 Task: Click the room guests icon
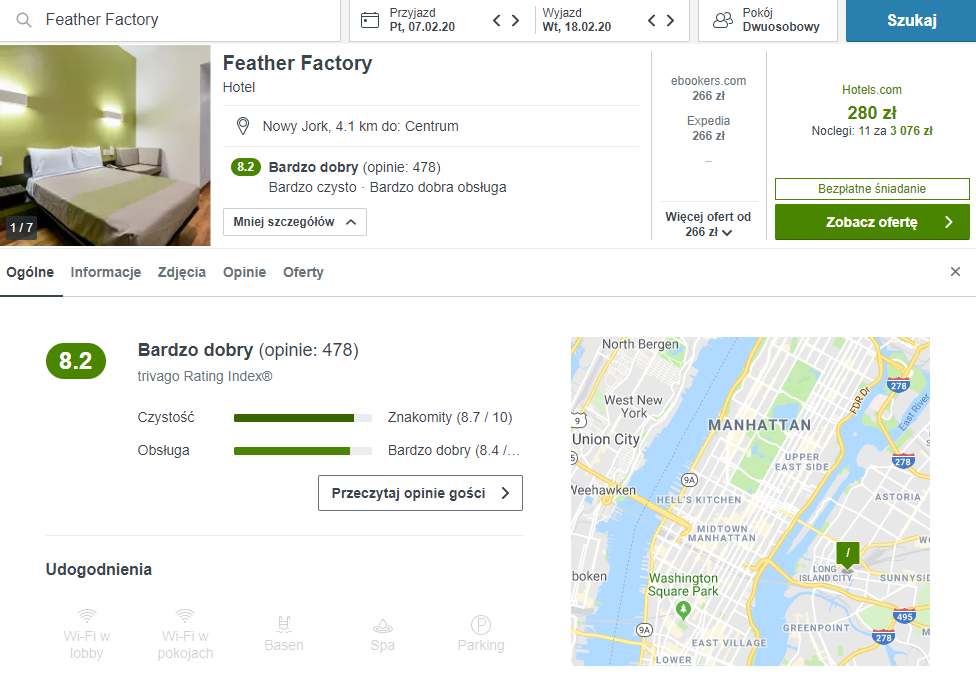point(723,20)
